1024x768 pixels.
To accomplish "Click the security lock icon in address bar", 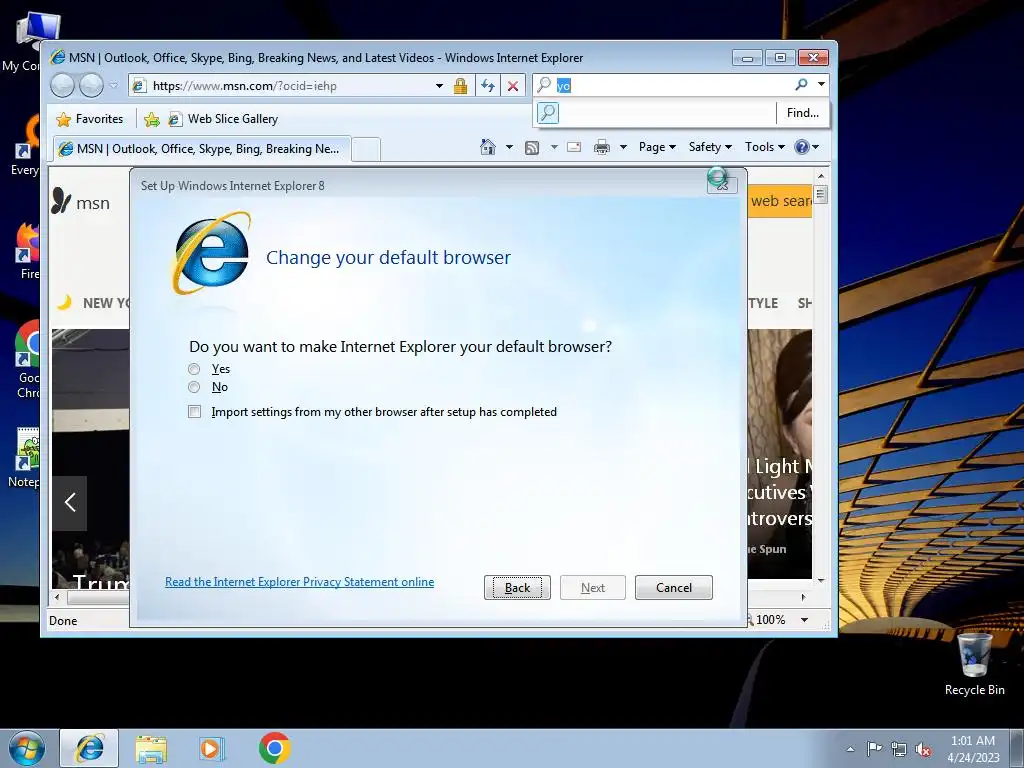I will pyautogui.click(x=460, y=86).
